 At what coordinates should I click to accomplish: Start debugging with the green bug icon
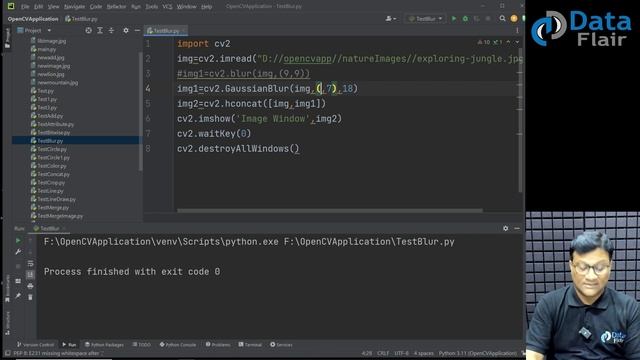(x=465, y=19)
